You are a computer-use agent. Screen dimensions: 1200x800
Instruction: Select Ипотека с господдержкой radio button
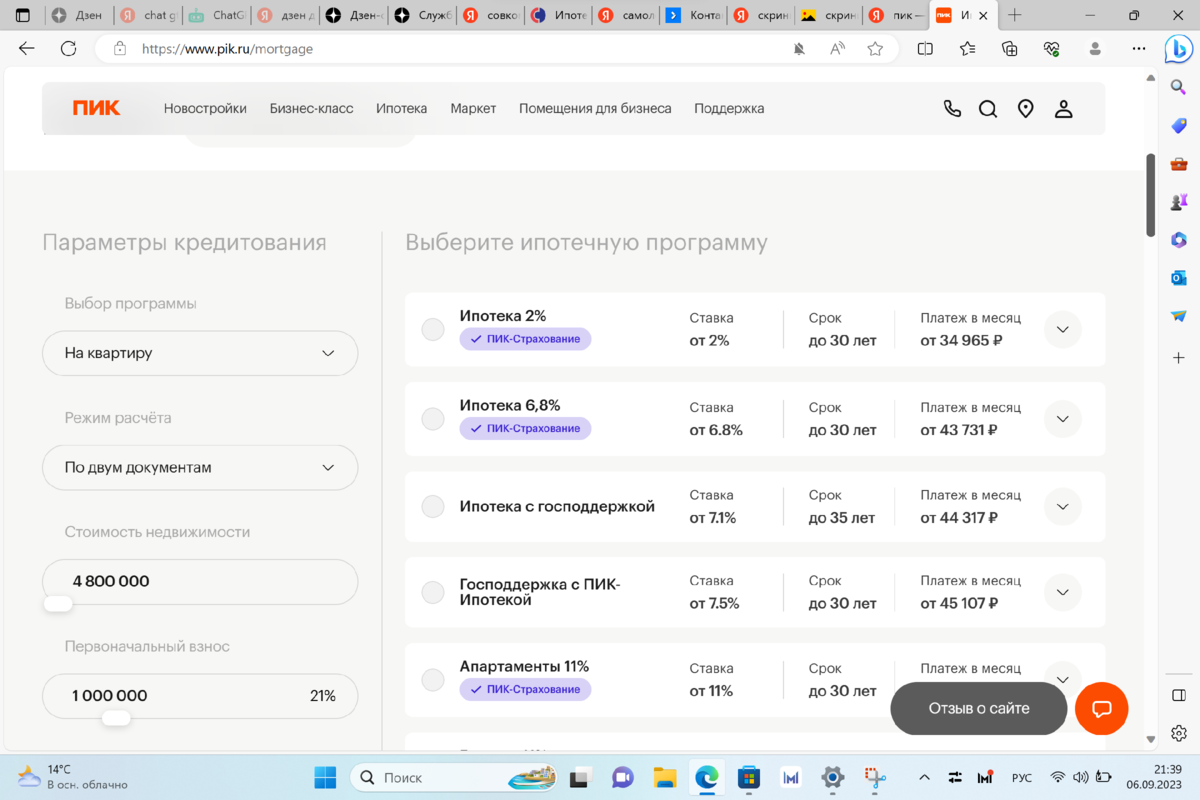(x=433, y=507)
